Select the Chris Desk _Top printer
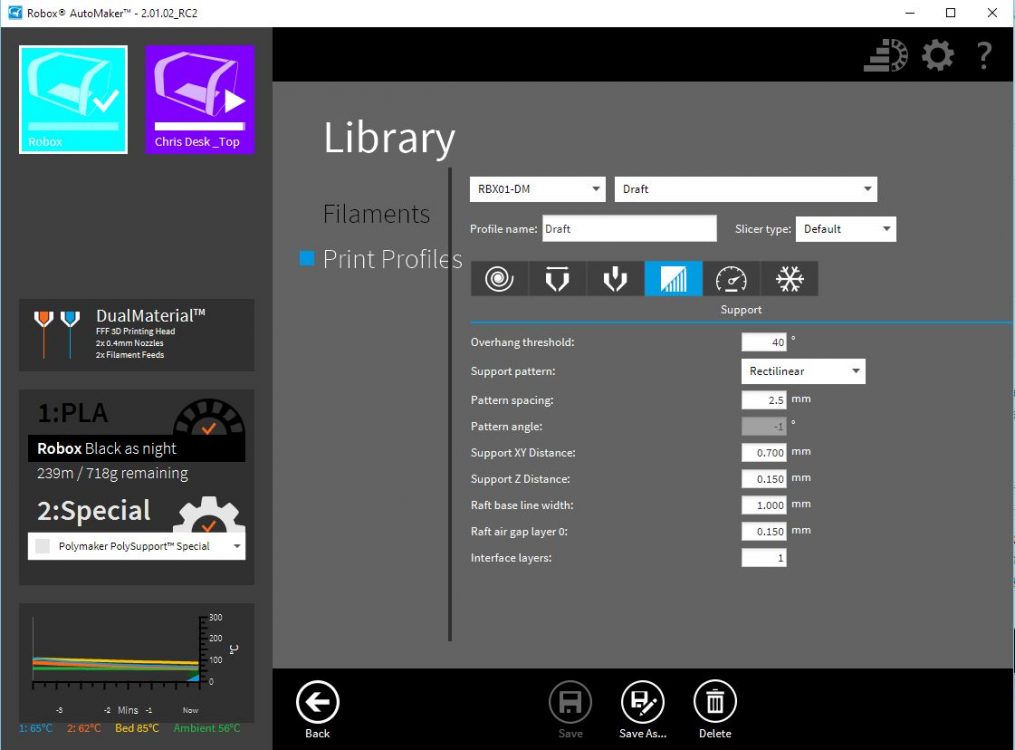Image resolution: width=1015 pixels, height=750 pixels. click(x=200, y=99)
